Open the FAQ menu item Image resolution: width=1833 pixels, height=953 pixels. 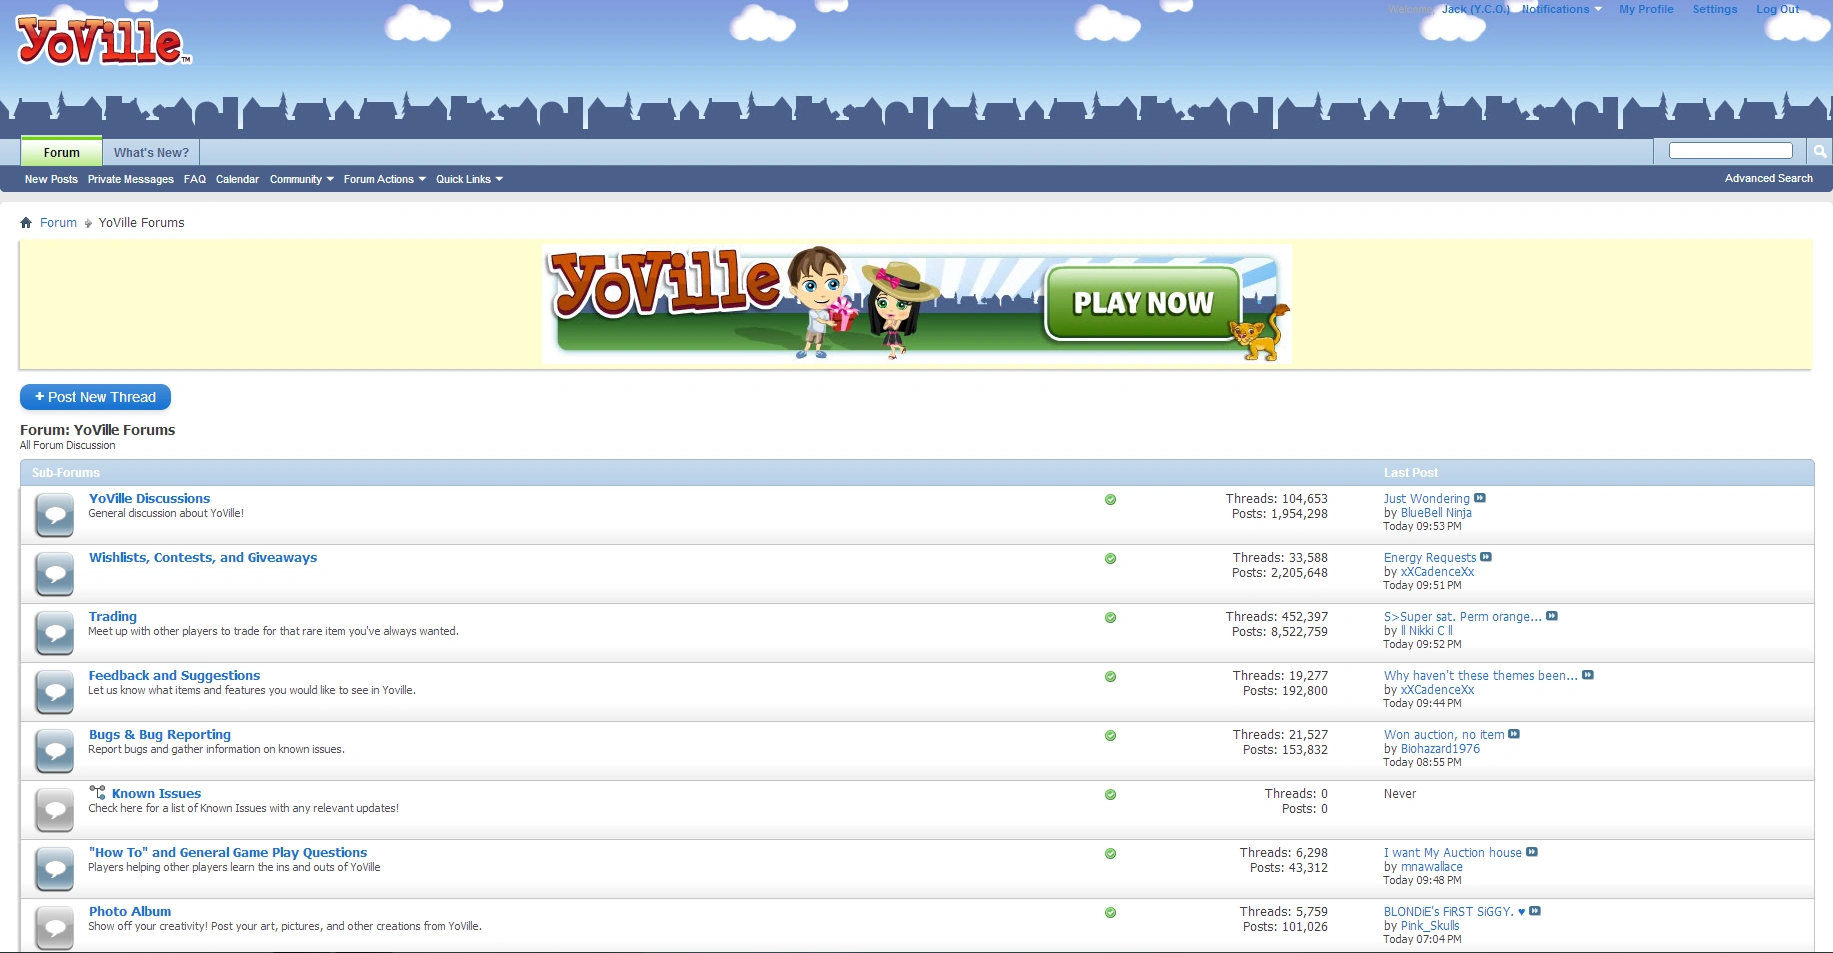coord(195,179)
